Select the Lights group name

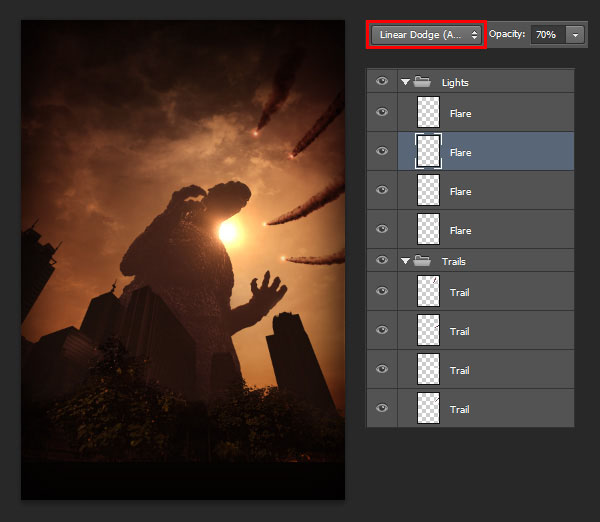(455, 83)
